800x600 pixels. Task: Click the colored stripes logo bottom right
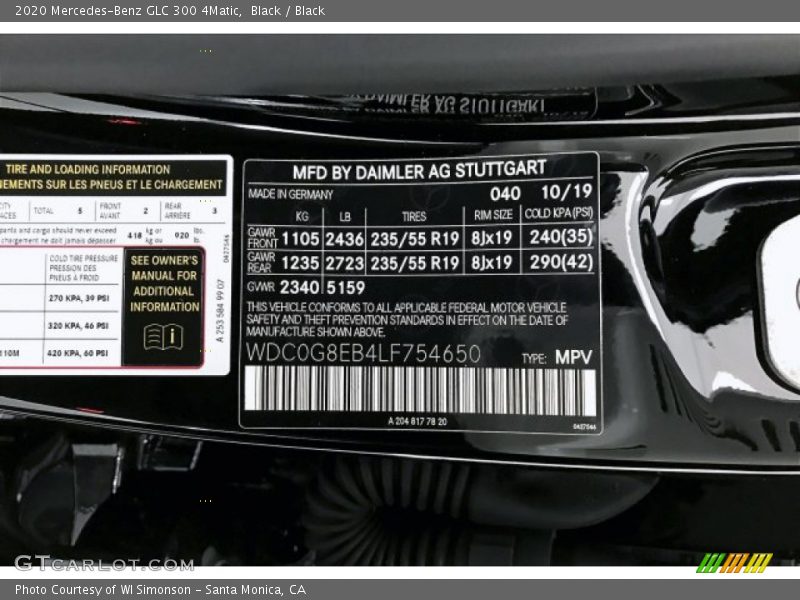coord(734,562)
